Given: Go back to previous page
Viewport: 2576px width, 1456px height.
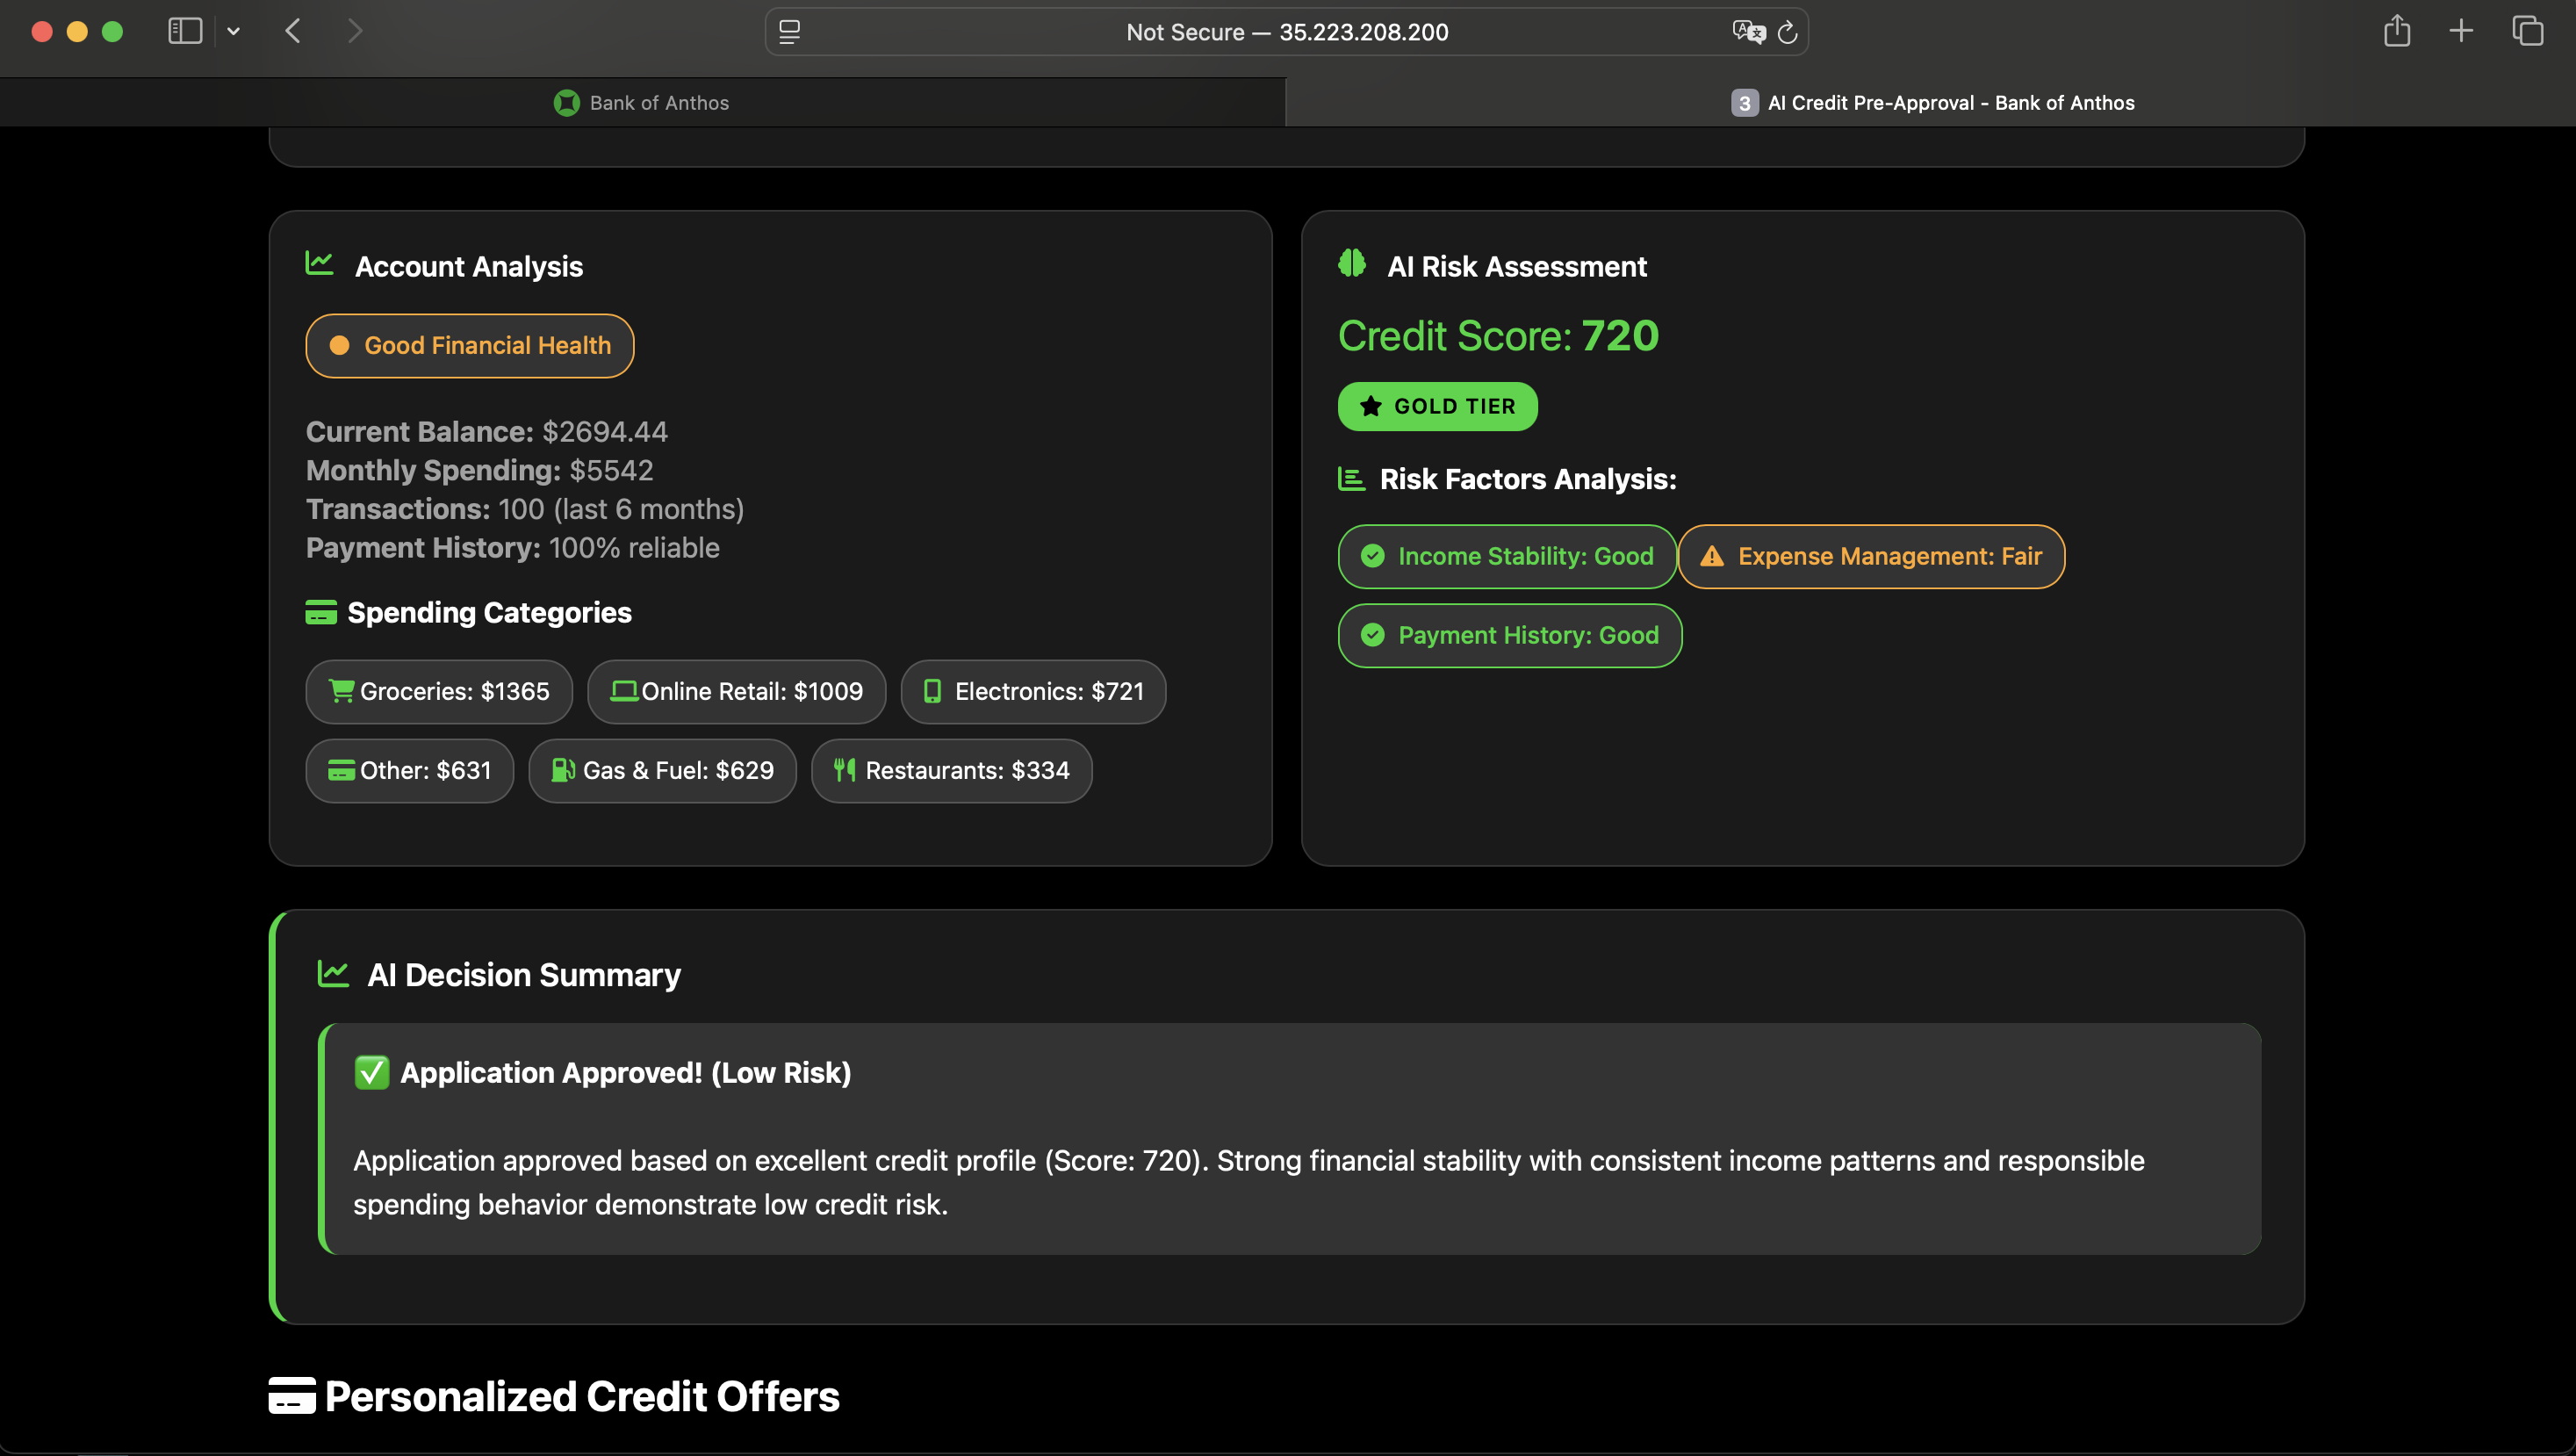Looking at the screenshot, I should pos(293,31).
